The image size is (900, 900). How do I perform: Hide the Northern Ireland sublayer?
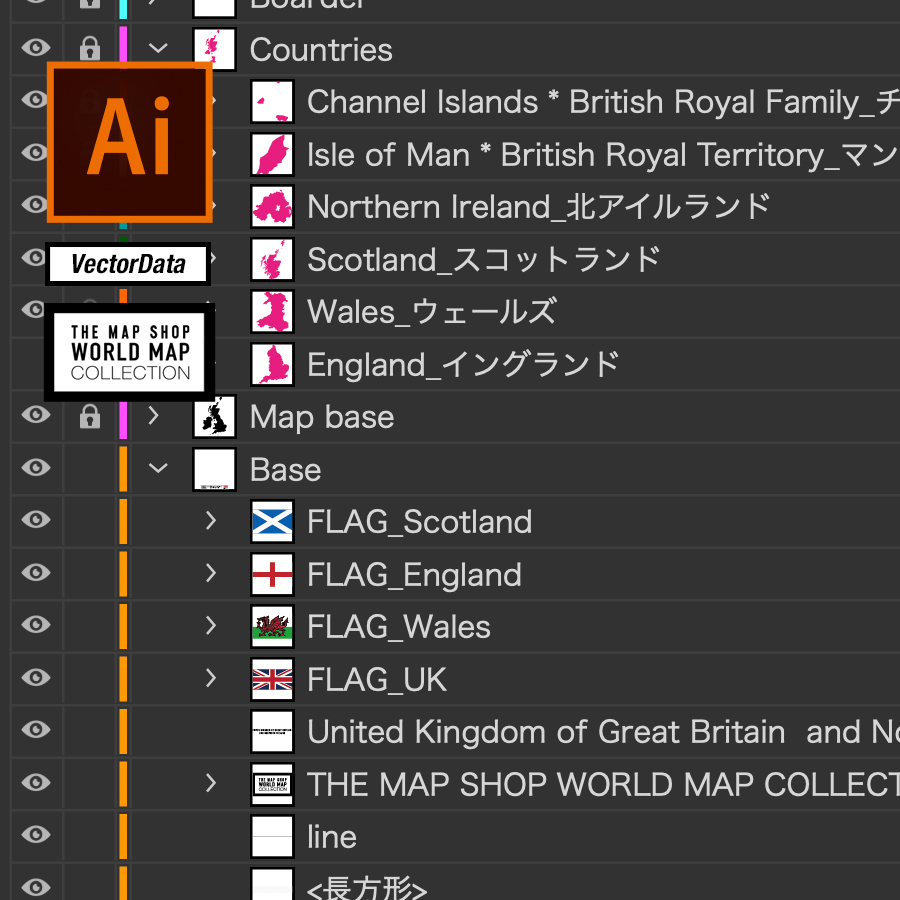[36, 204]
